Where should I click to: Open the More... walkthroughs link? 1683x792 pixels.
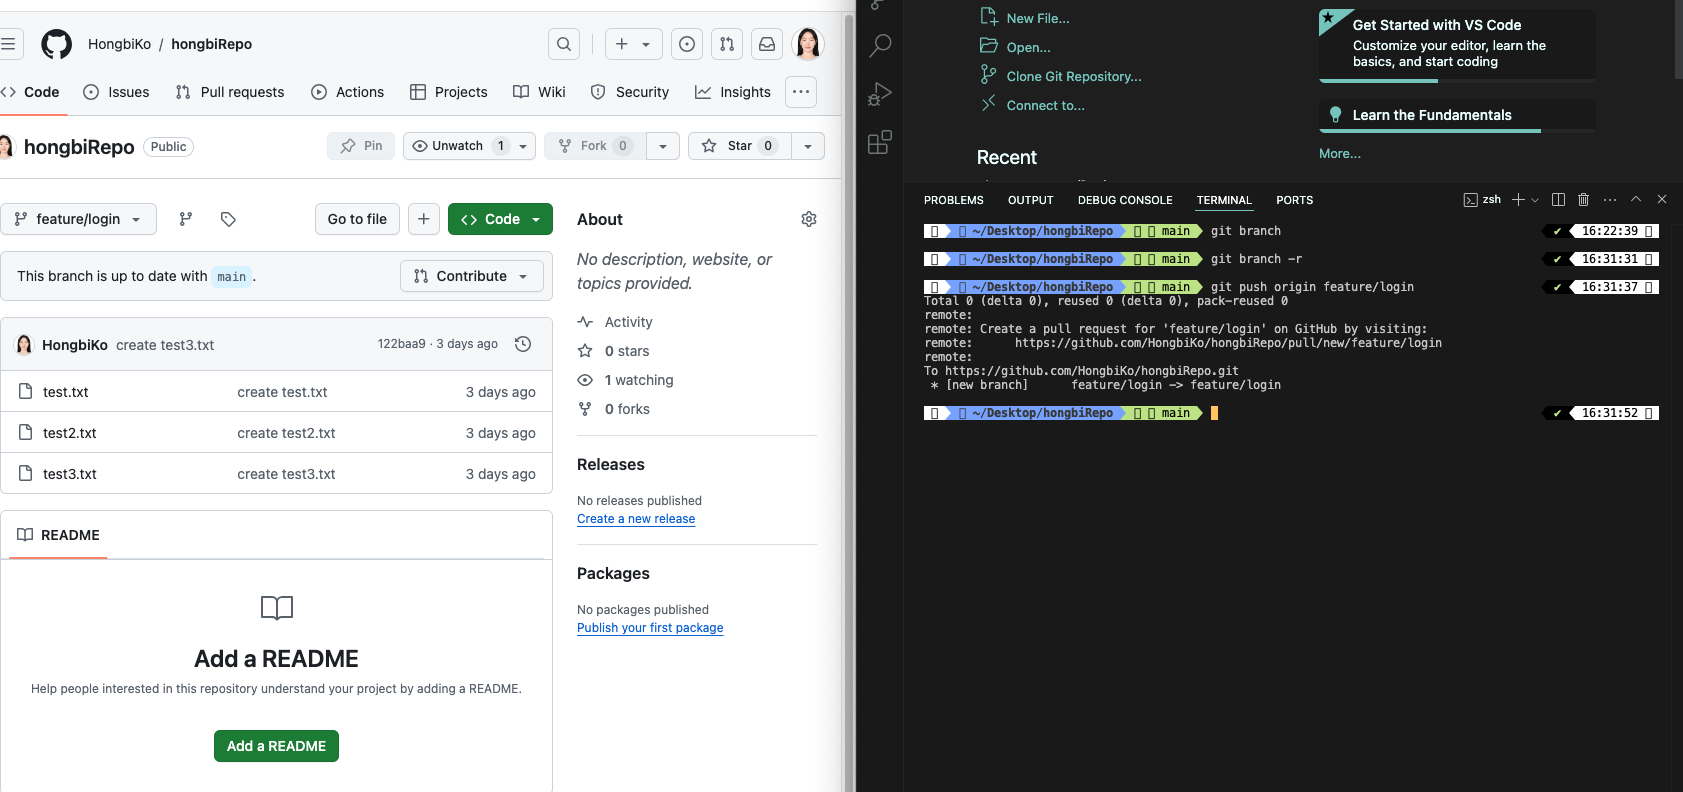click(1340, 153)
